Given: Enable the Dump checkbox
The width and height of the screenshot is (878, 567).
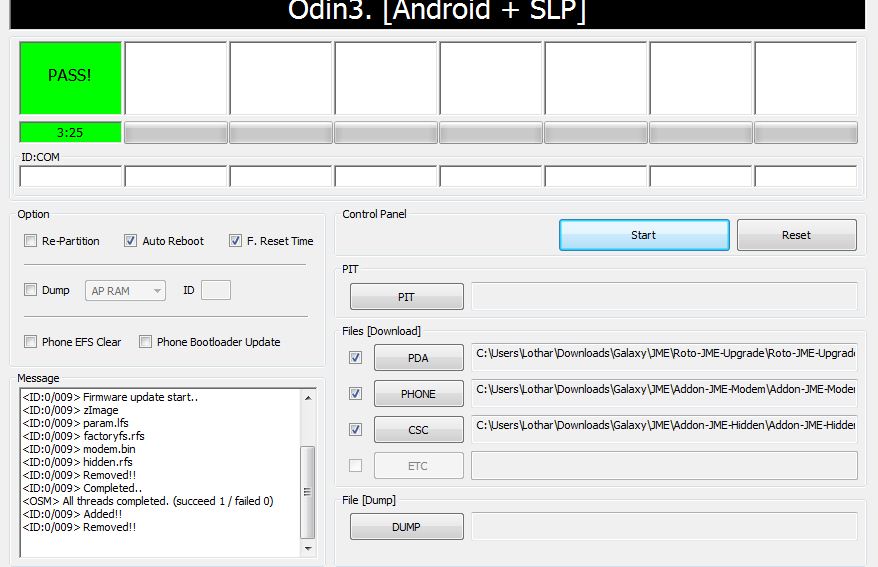Looking at the screenshot, I should coord(30,289).
